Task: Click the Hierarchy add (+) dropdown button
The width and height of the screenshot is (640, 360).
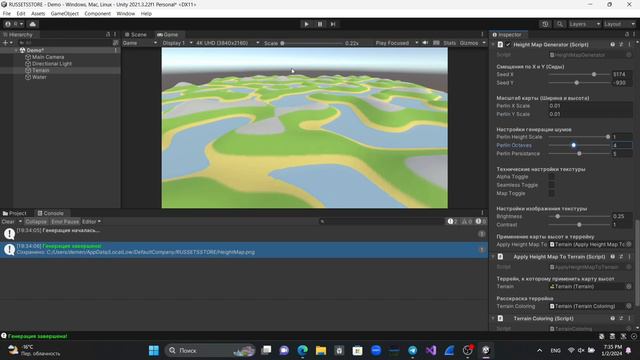Action: (x=7, y=42)
